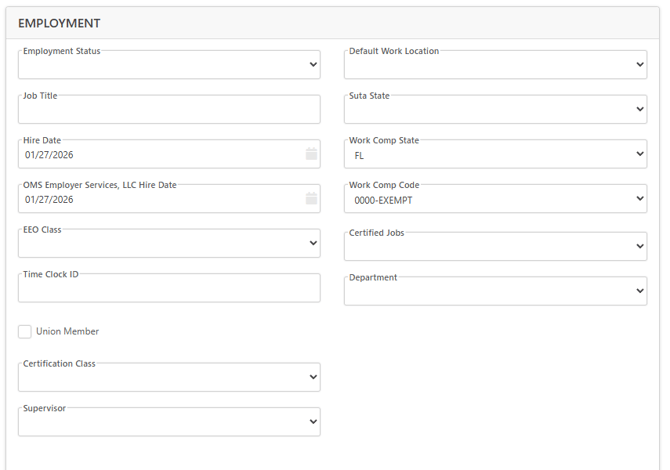This screenshot has height=470, width=670.
Task: Click into the Job Title field
Action: point(168,111)
